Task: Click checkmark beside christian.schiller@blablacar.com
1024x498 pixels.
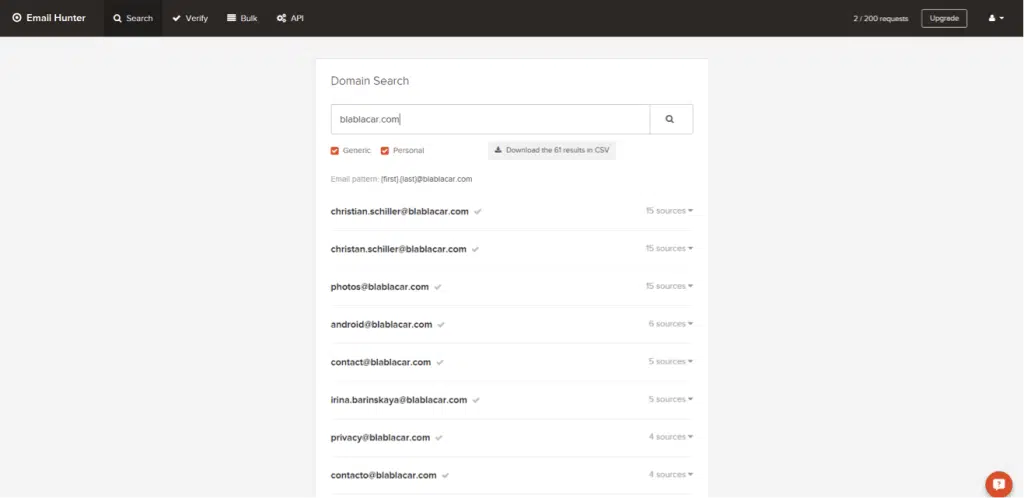Action: pos(478,212)
